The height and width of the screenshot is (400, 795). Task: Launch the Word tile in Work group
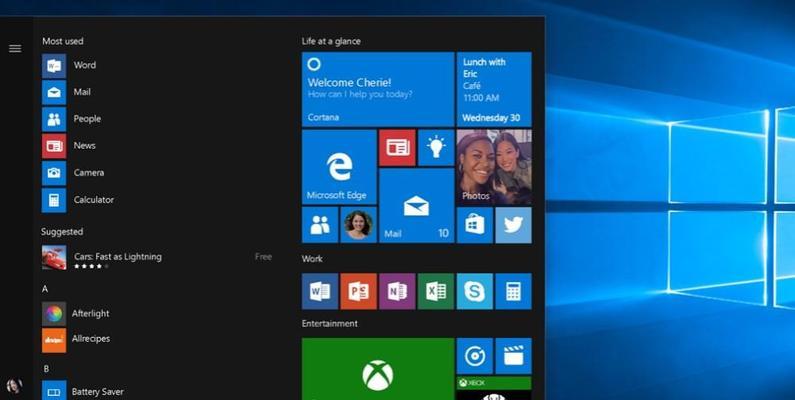(320, 292)
